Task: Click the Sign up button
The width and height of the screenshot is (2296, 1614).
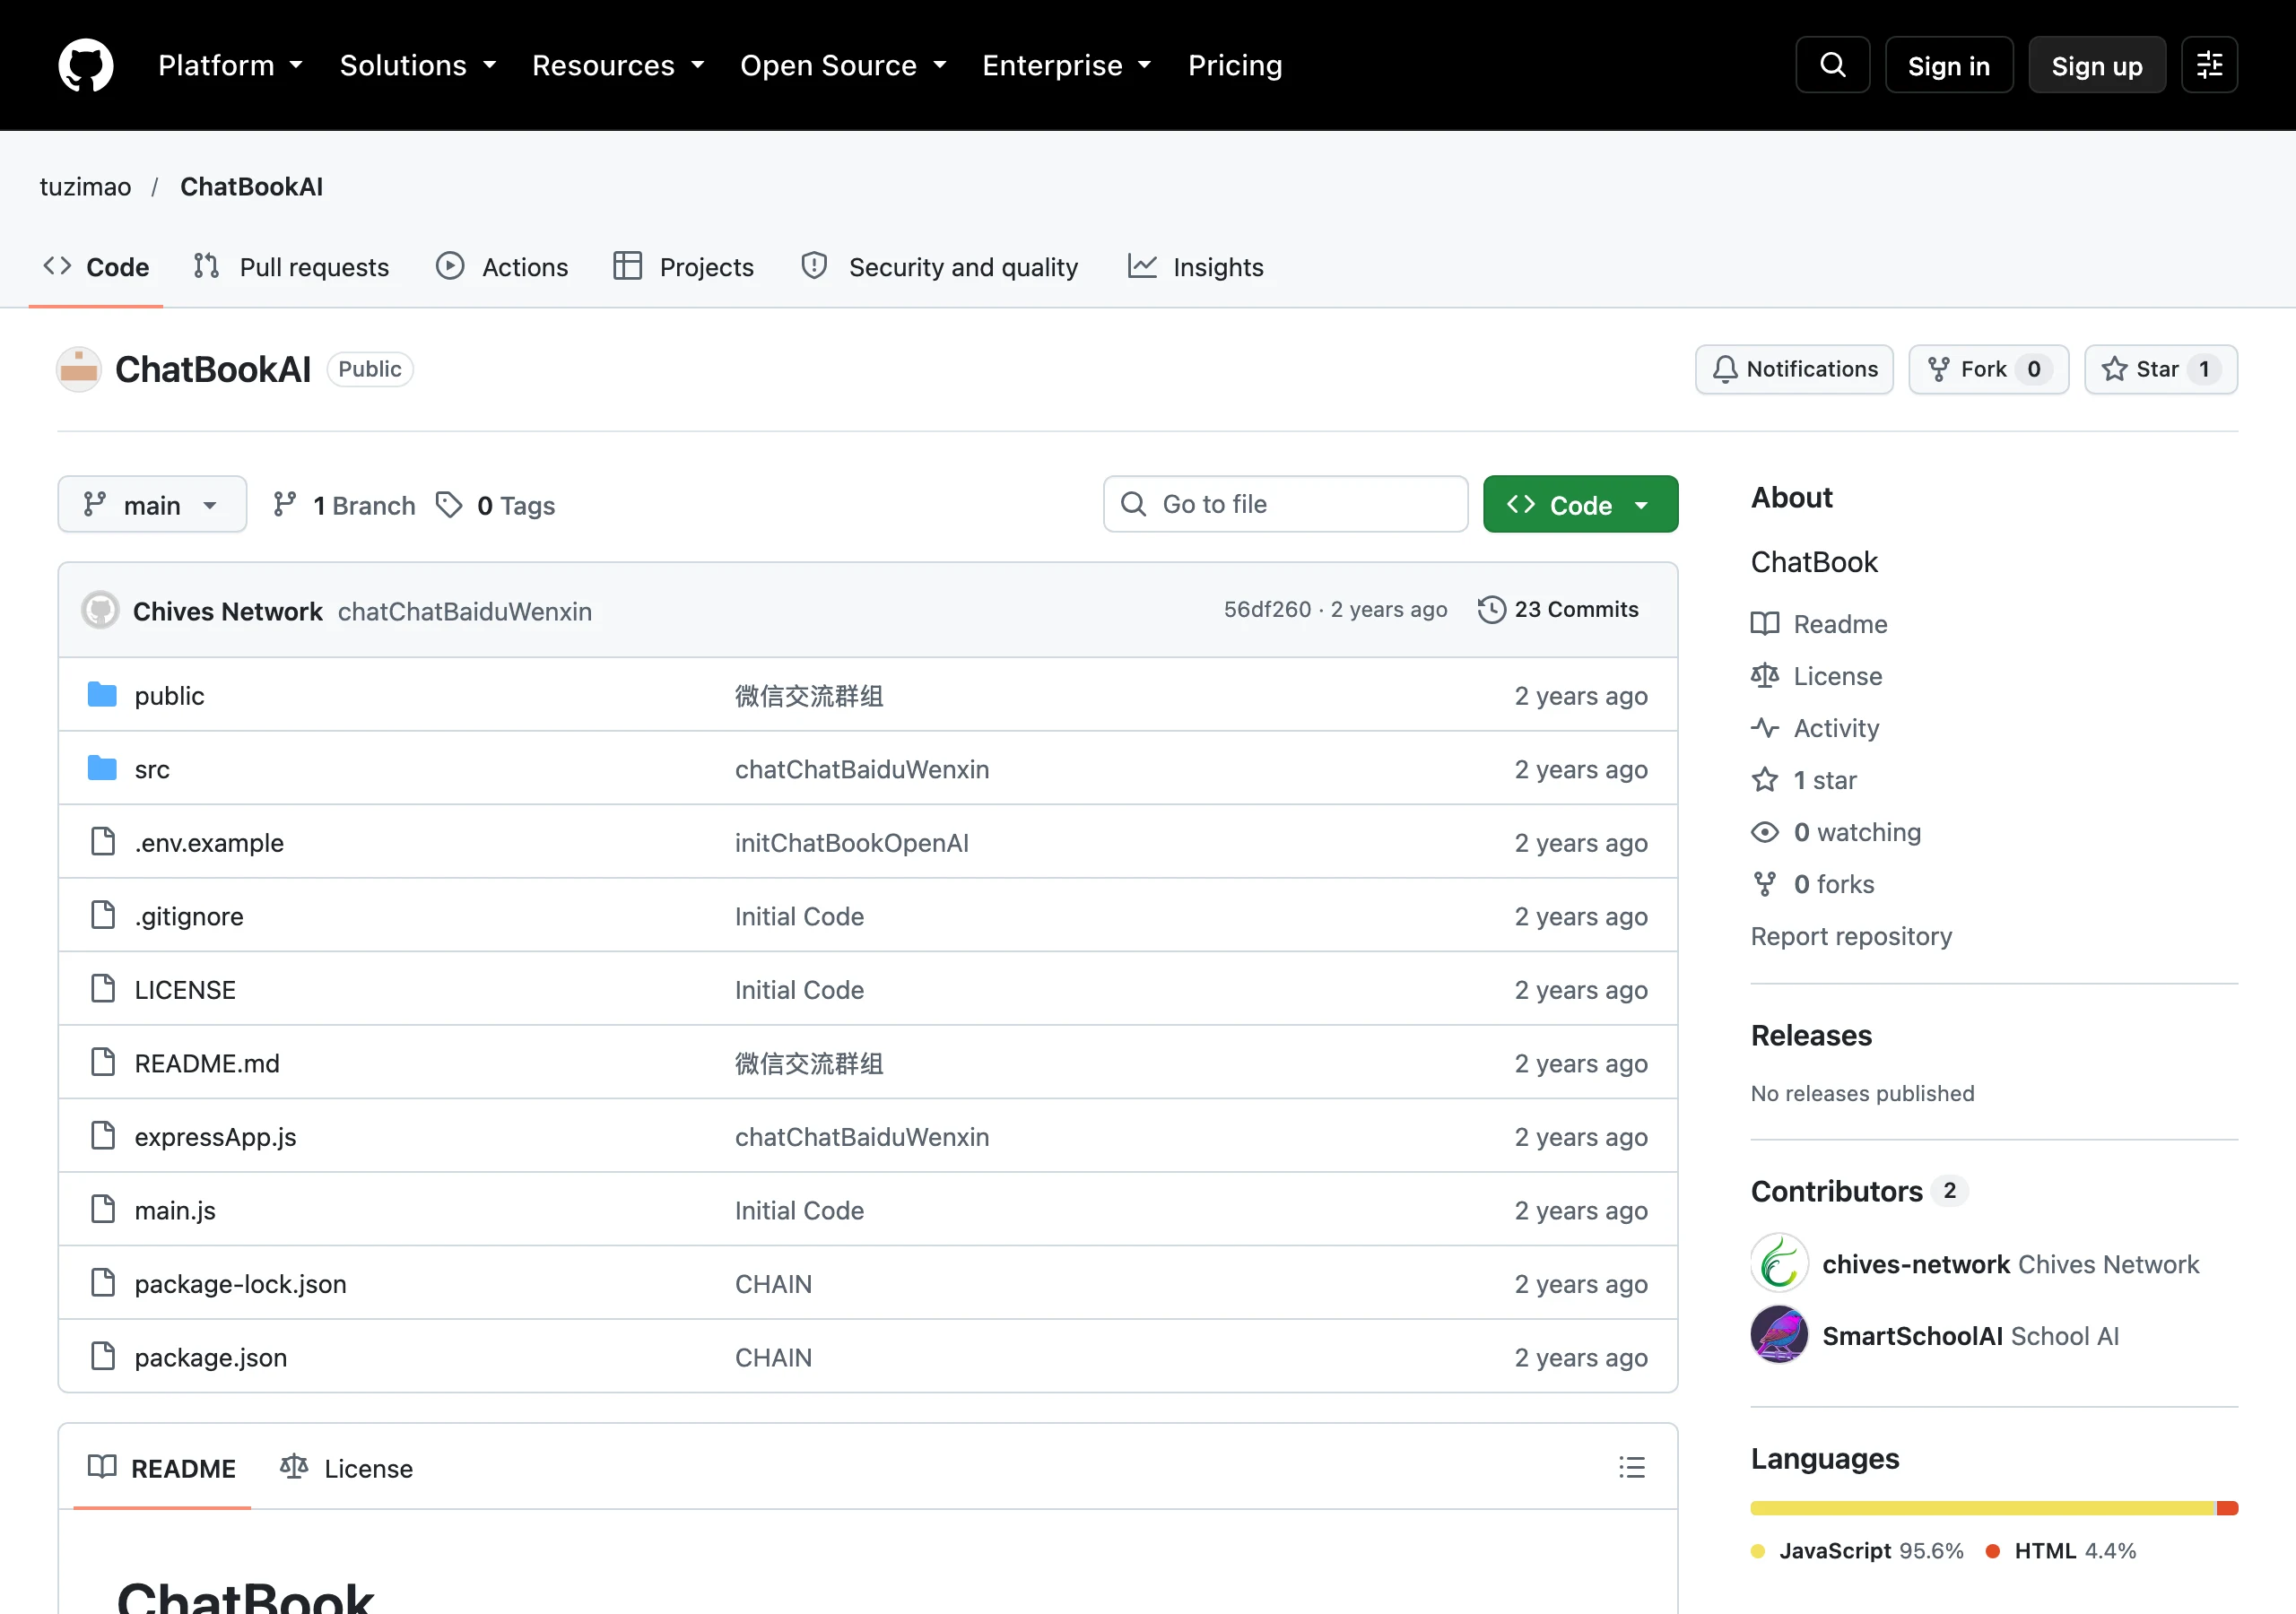Action: tap(2097, 65)
